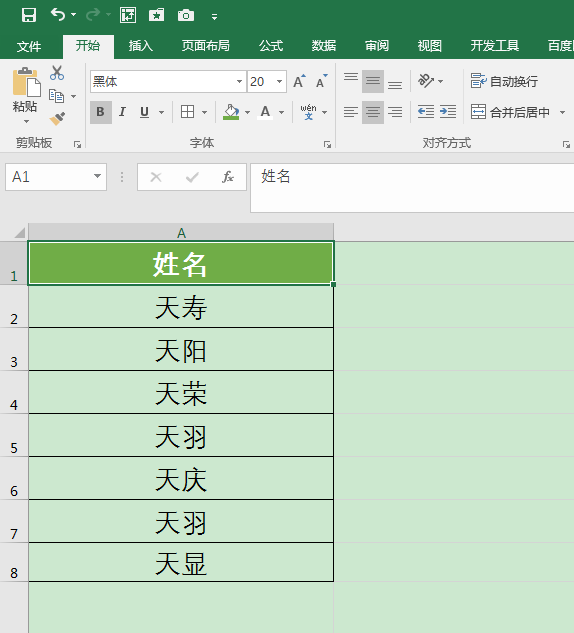The height and width of the screenshot is (633, 574).
Task: Click the 合并后居中 merge button
Action: tap(511, 112)
